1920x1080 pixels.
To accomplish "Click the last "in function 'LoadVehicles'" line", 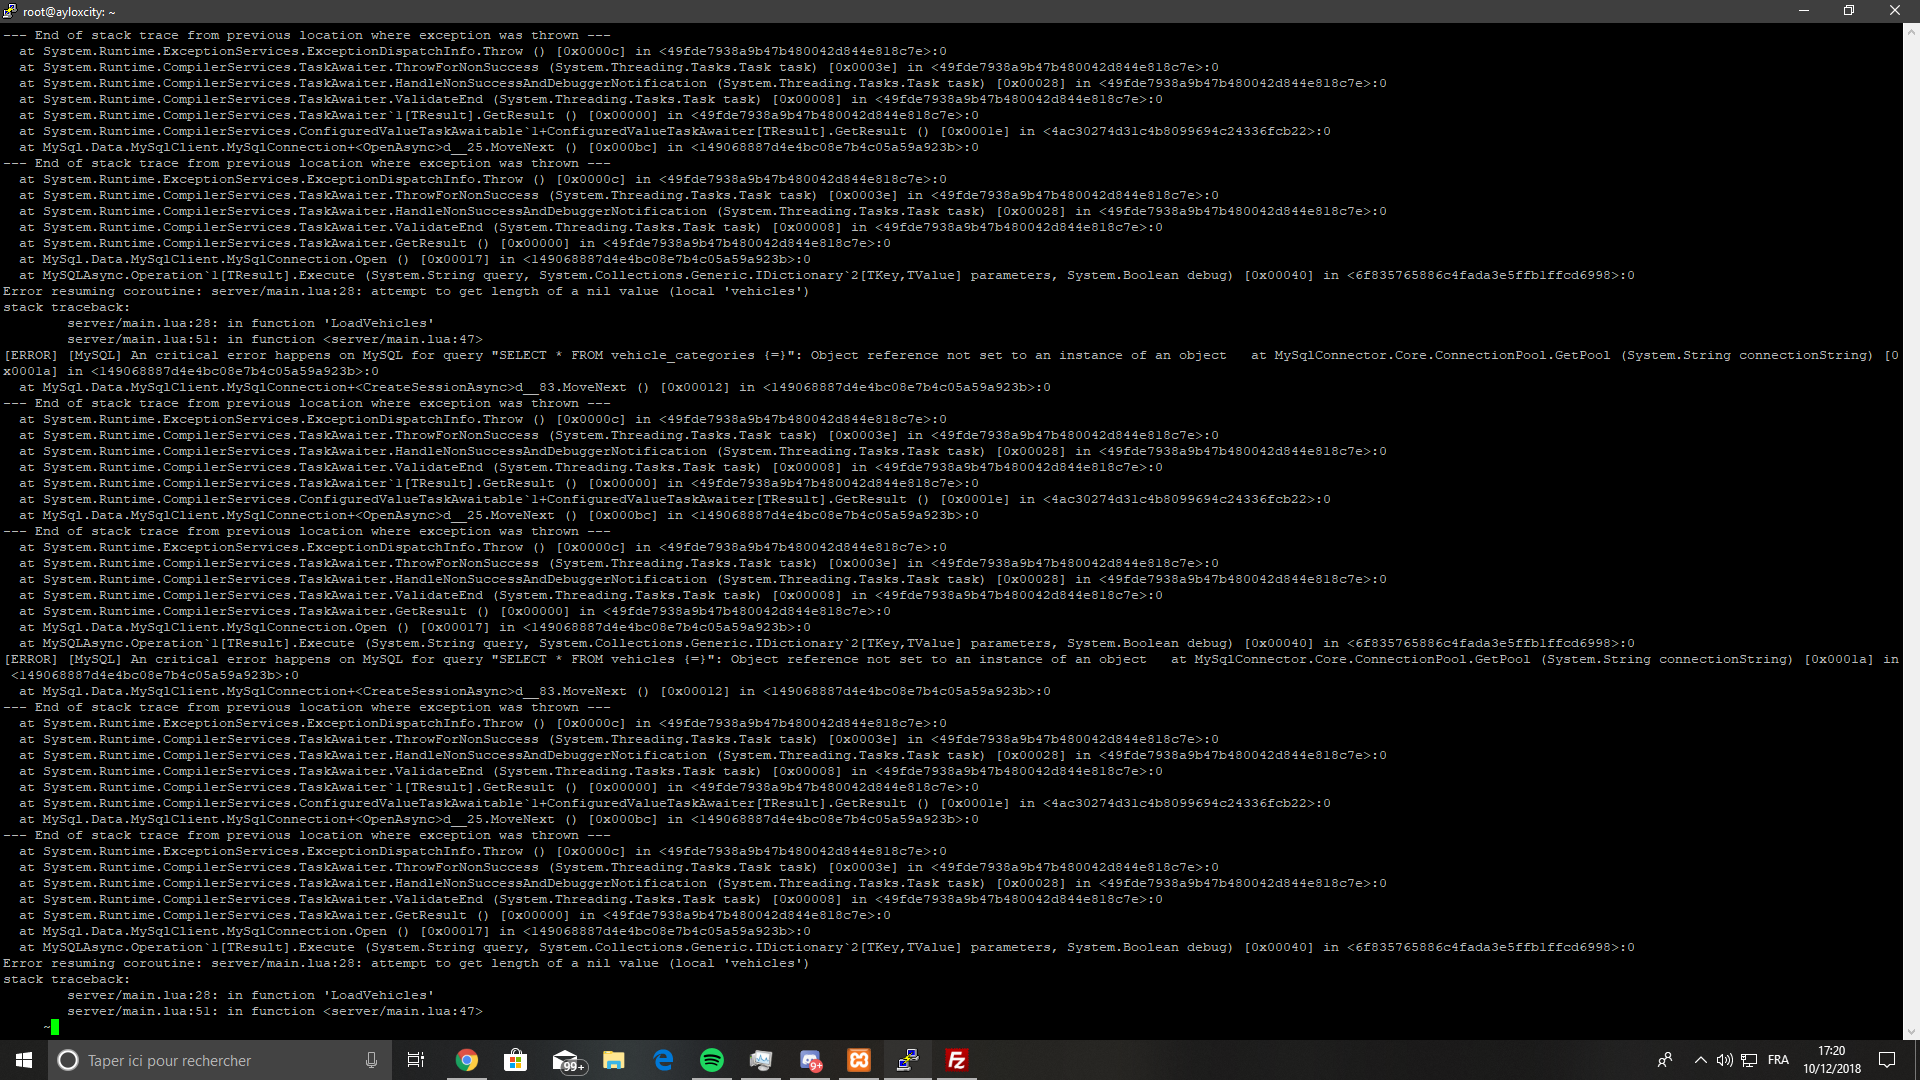I will tap(251, 995).
